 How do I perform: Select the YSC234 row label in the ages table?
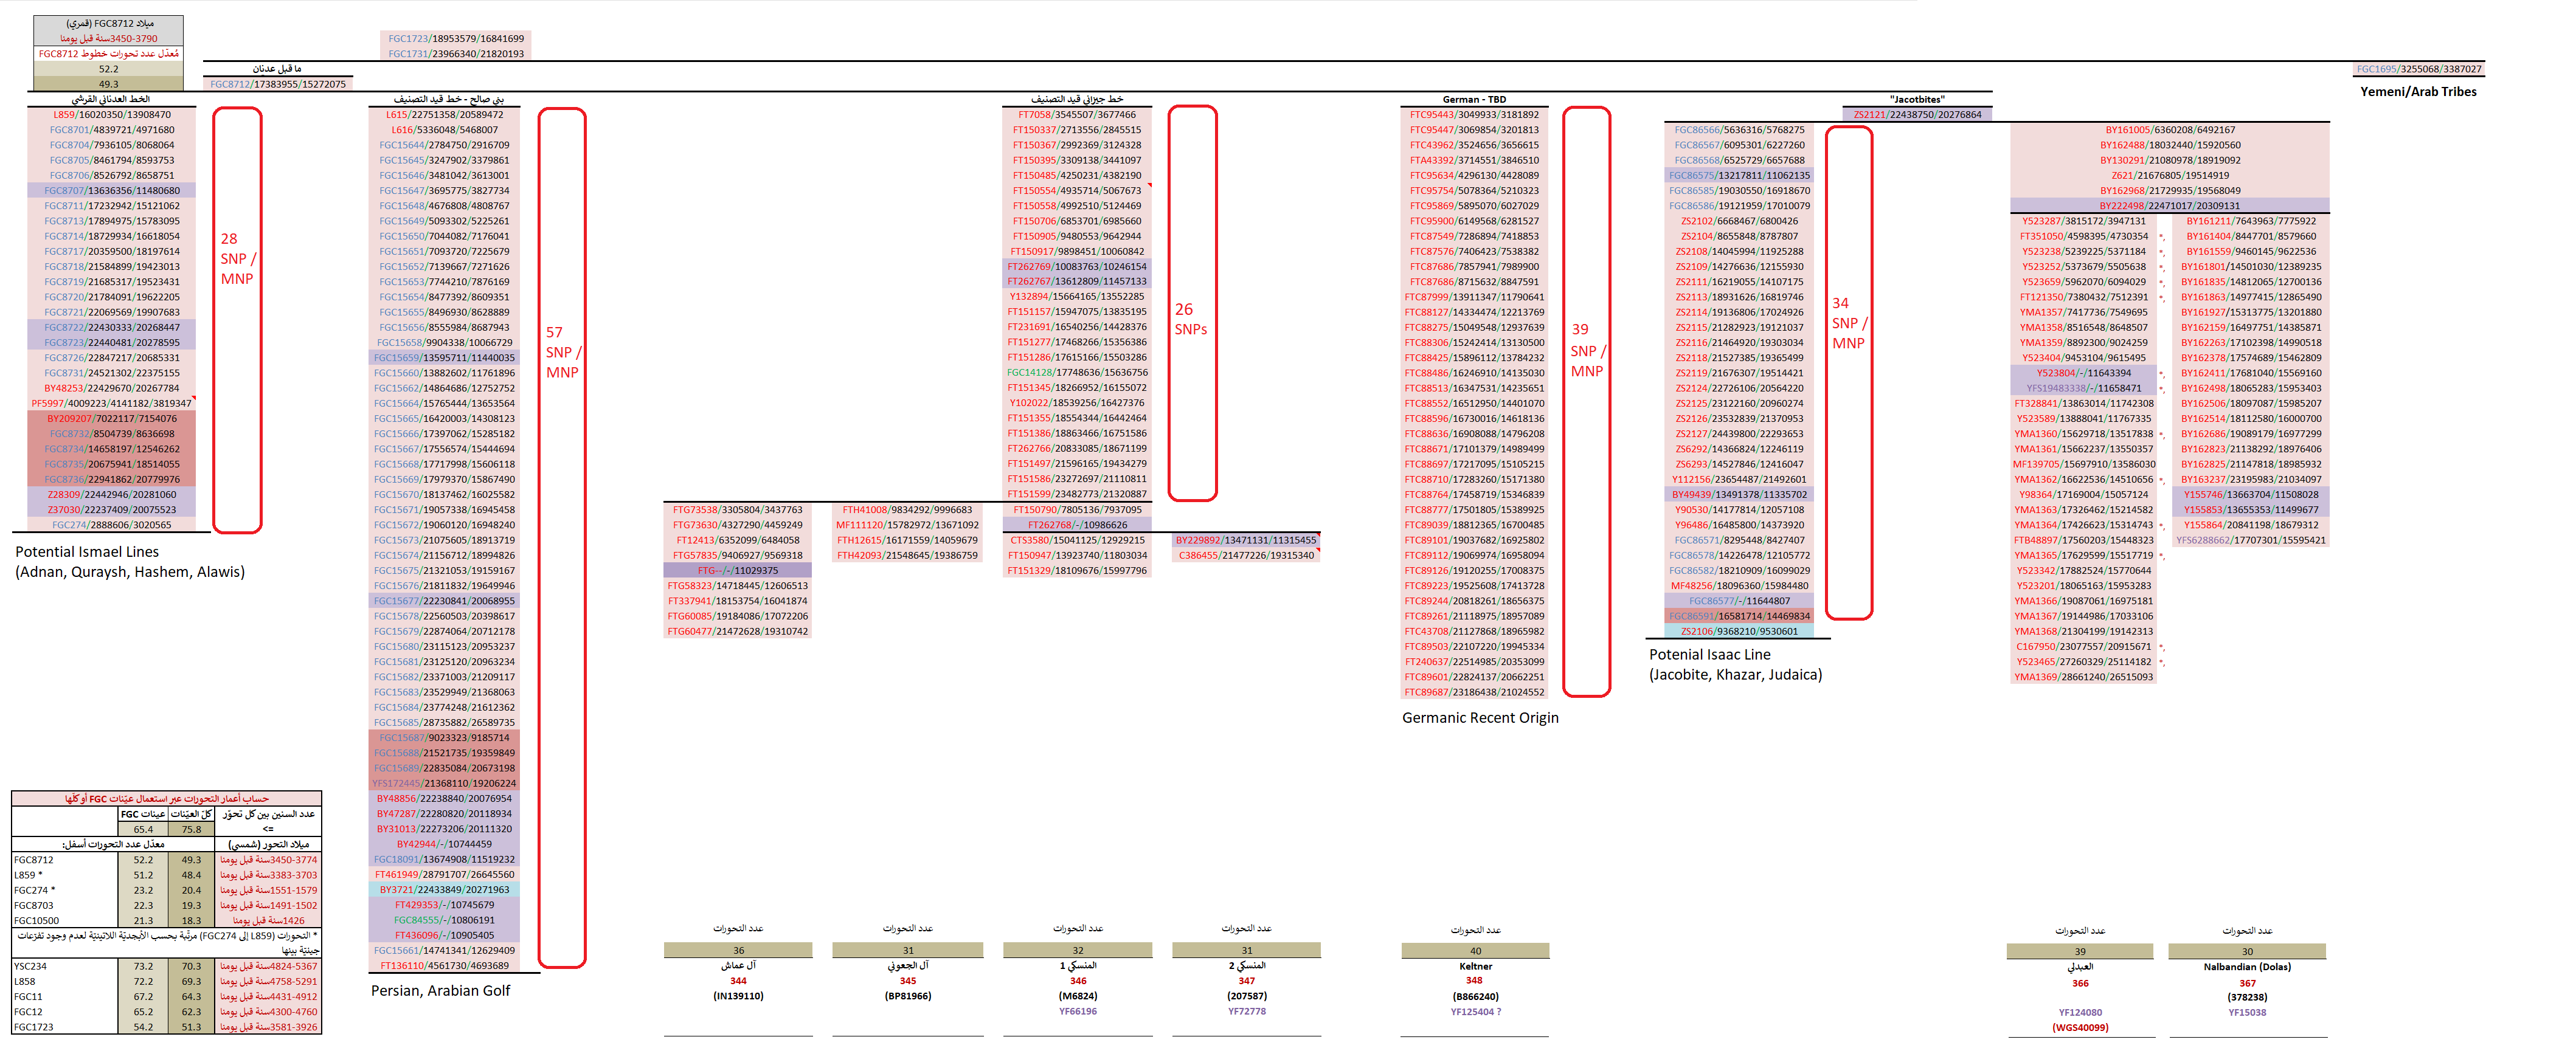(31, 966)
